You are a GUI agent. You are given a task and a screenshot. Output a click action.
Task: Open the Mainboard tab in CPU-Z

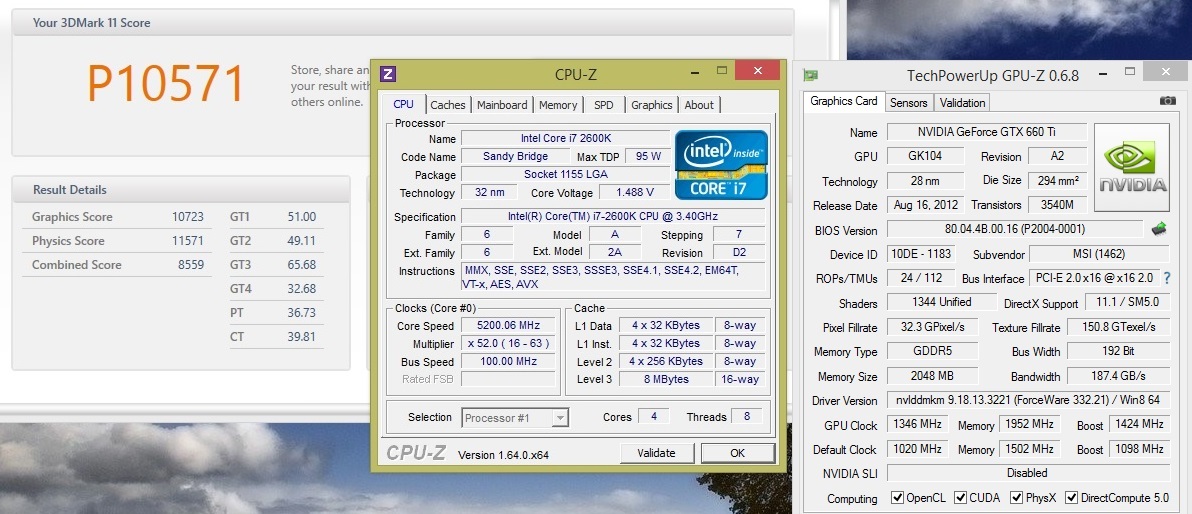[x=502, y=105]
